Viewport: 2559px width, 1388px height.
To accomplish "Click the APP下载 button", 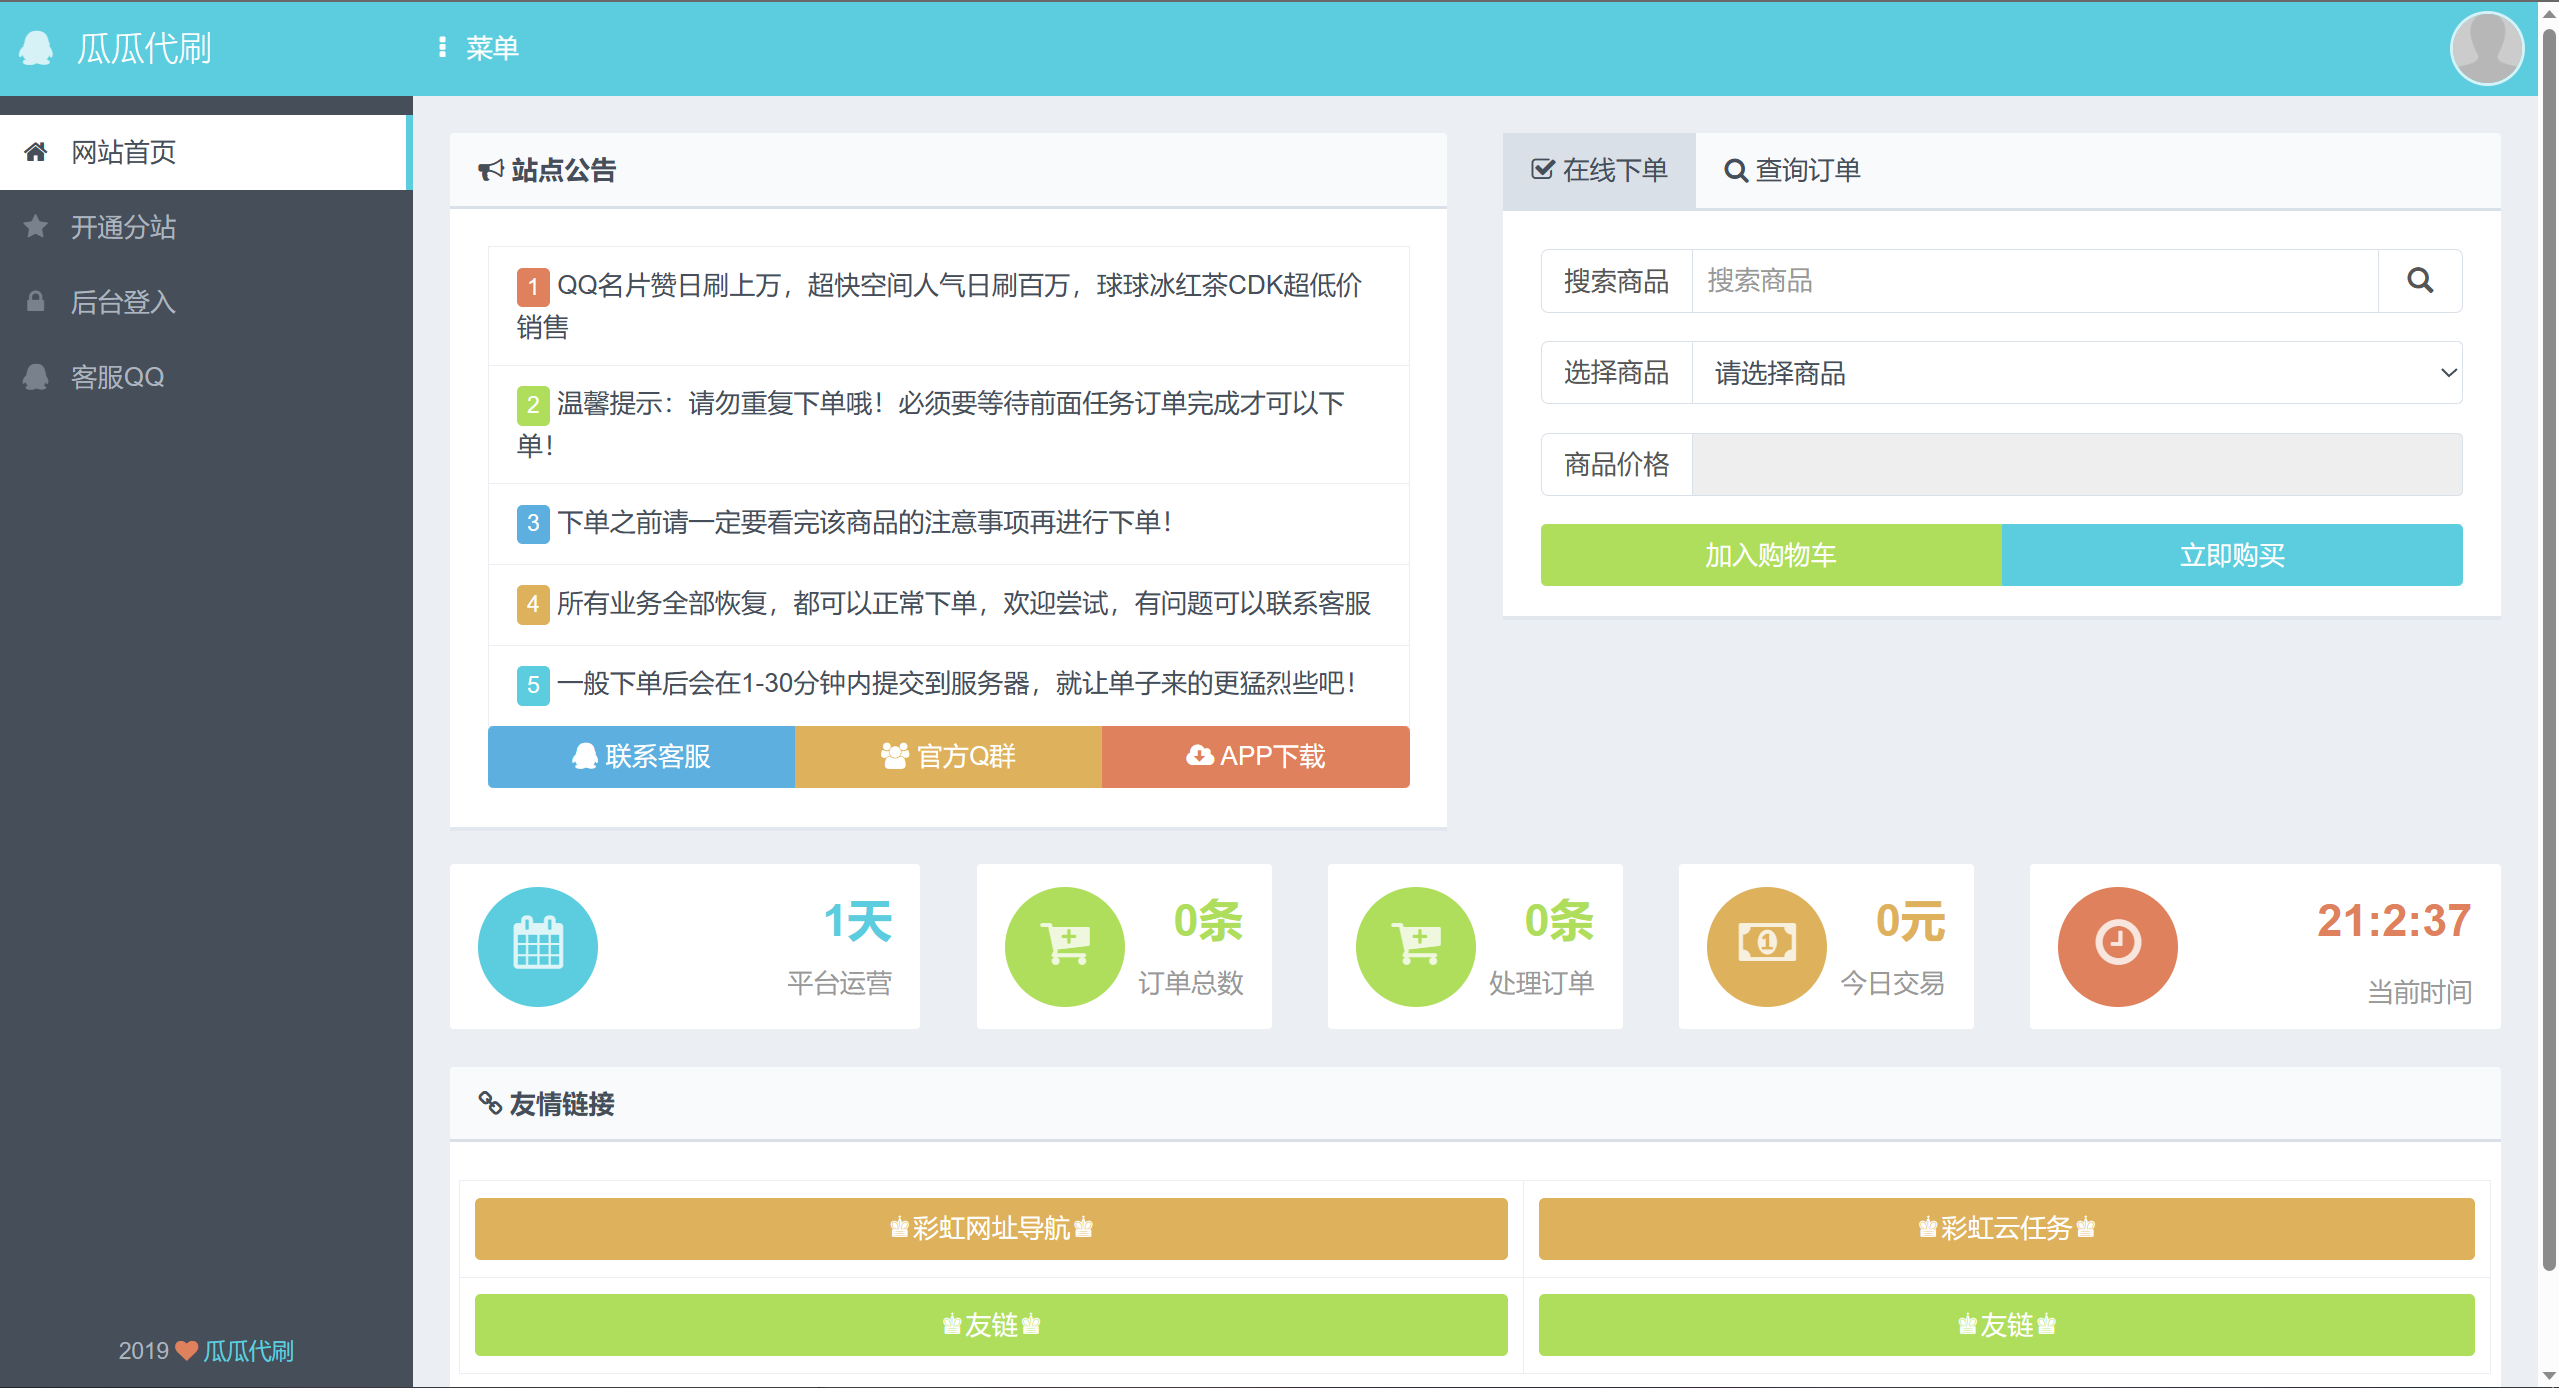I will tap(1255, 757).
